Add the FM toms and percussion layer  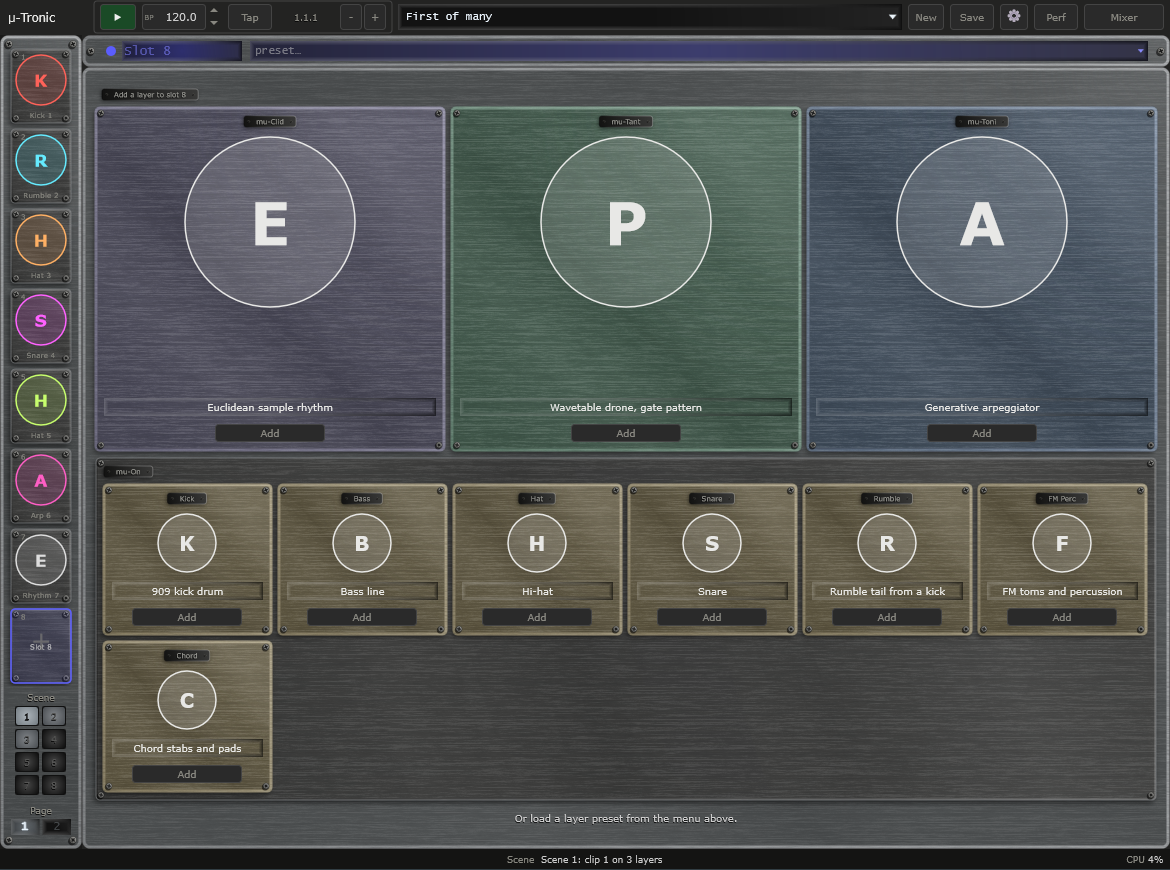click(x=1062, y=617)
